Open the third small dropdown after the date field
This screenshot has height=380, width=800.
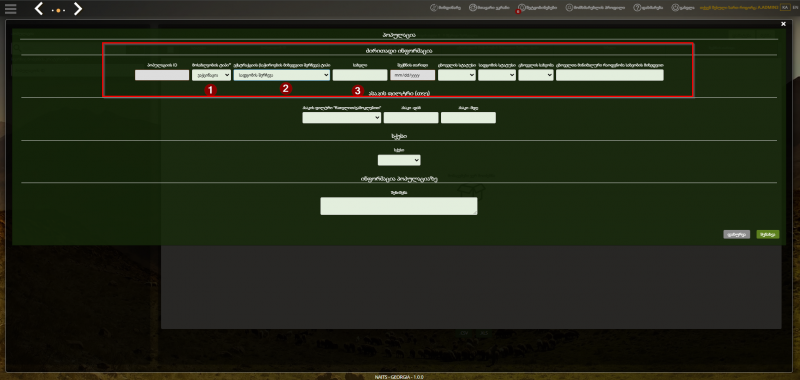[x=536, y=75]
